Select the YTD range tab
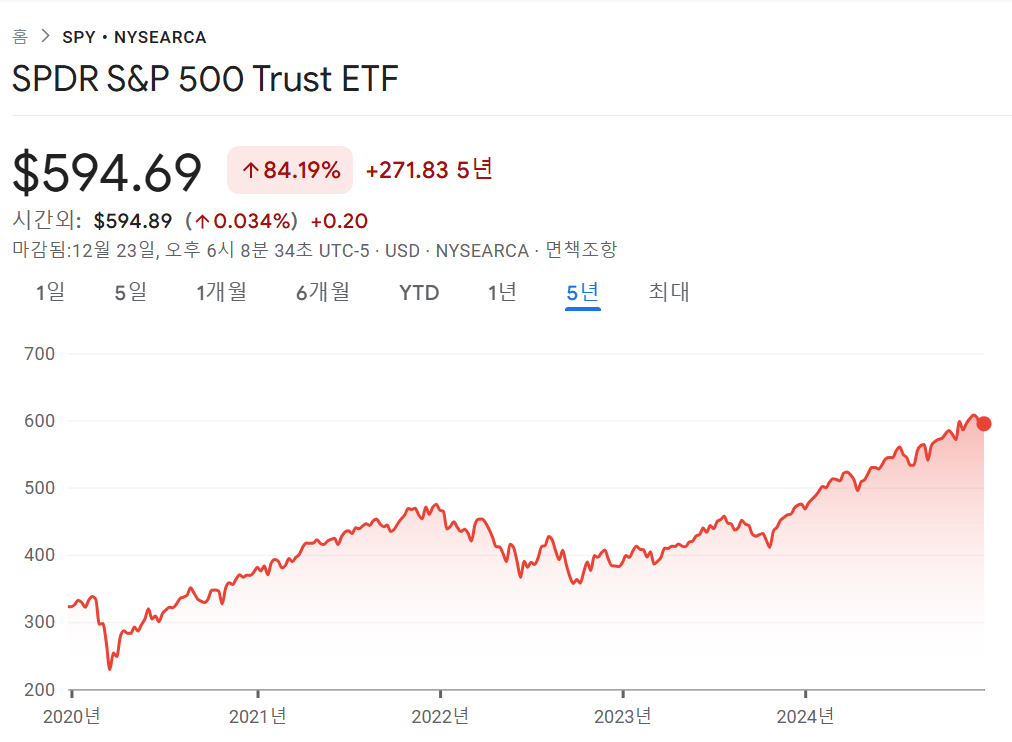Image resolution: width=1012 pixels, height=742 pixels. tap(419, 292)
